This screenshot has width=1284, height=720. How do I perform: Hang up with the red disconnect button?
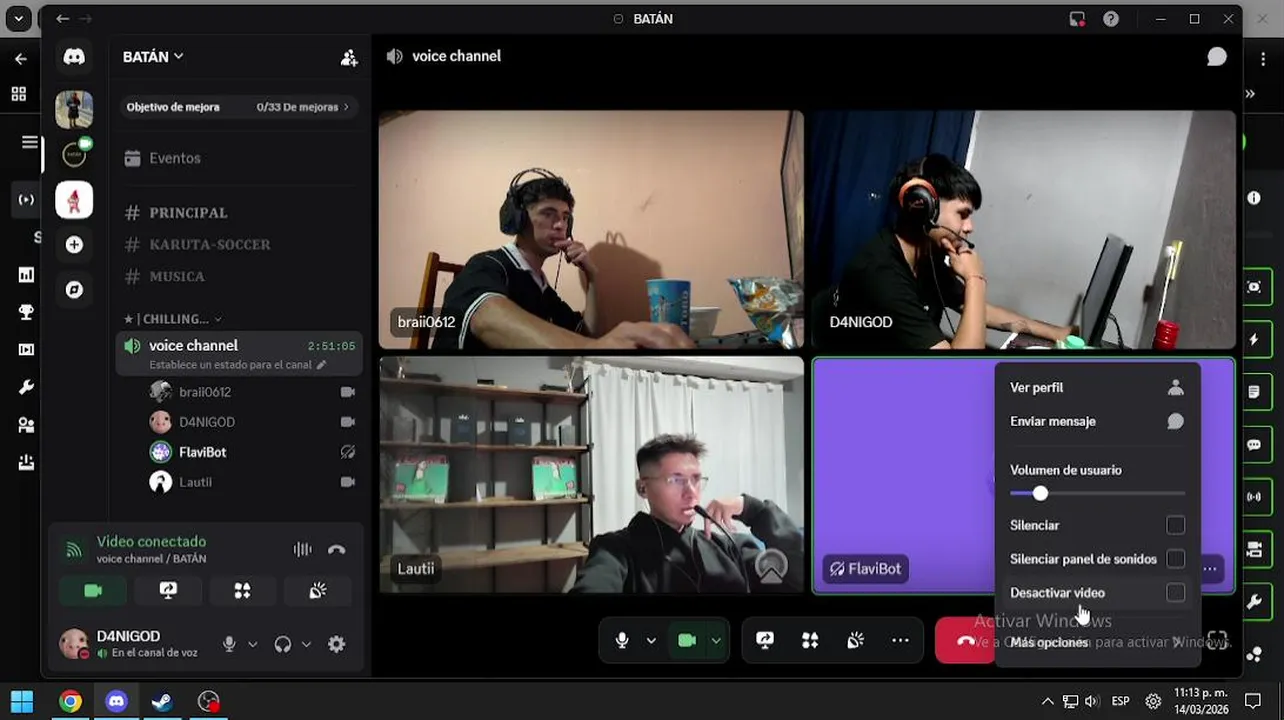tap(965, 640)
